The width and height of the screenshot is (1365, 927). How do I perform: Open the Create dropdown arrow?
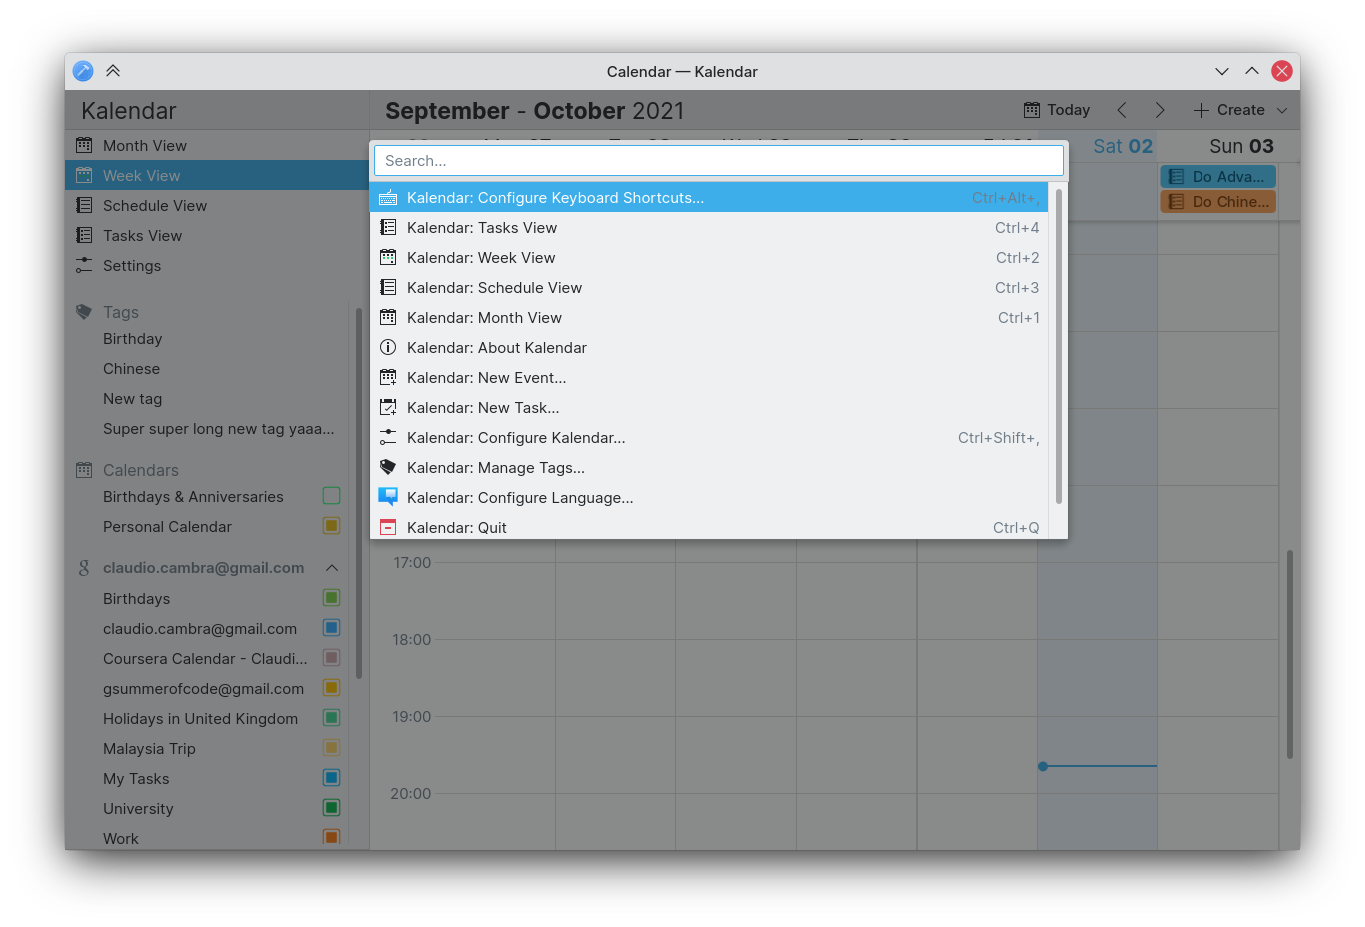click(1282, 110)
